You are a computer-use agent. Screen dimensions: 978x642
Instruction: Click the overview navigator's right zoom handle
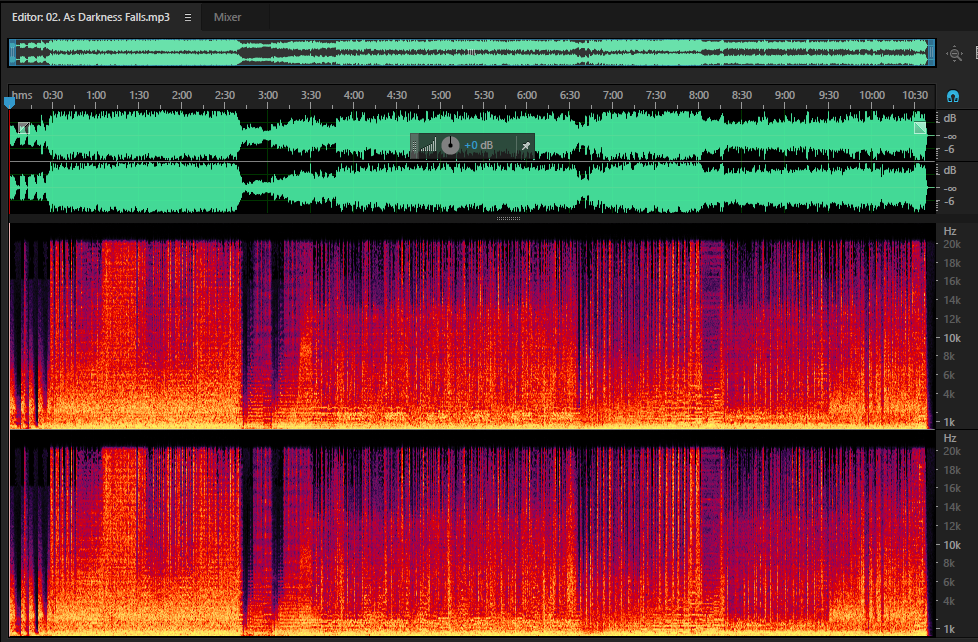pos(931,53)
